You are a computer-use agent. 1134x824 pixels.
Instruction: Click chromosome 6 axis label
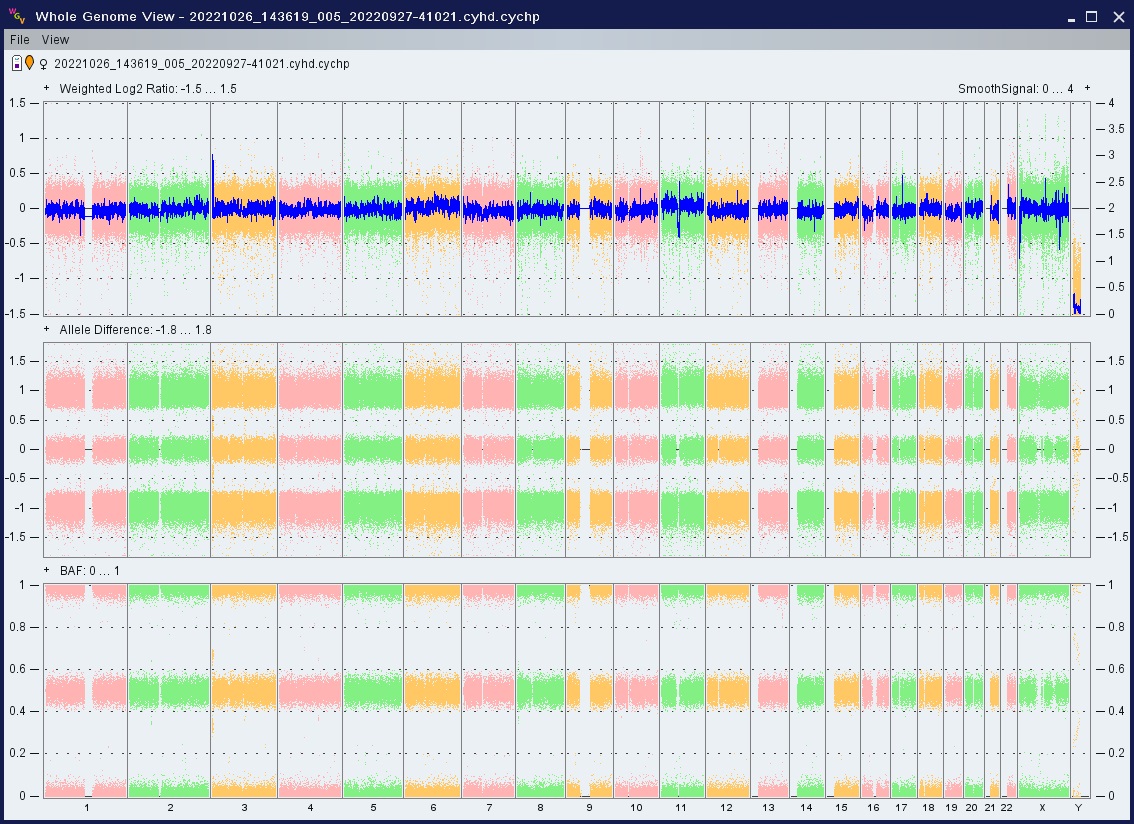tap(432, 807)
